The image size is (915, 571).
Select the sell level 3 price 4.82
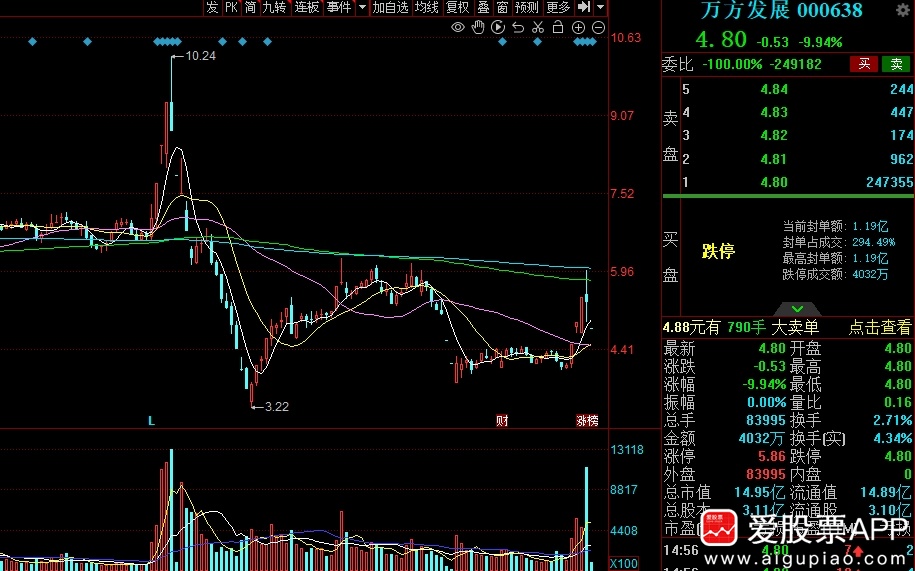click(774, 135)
